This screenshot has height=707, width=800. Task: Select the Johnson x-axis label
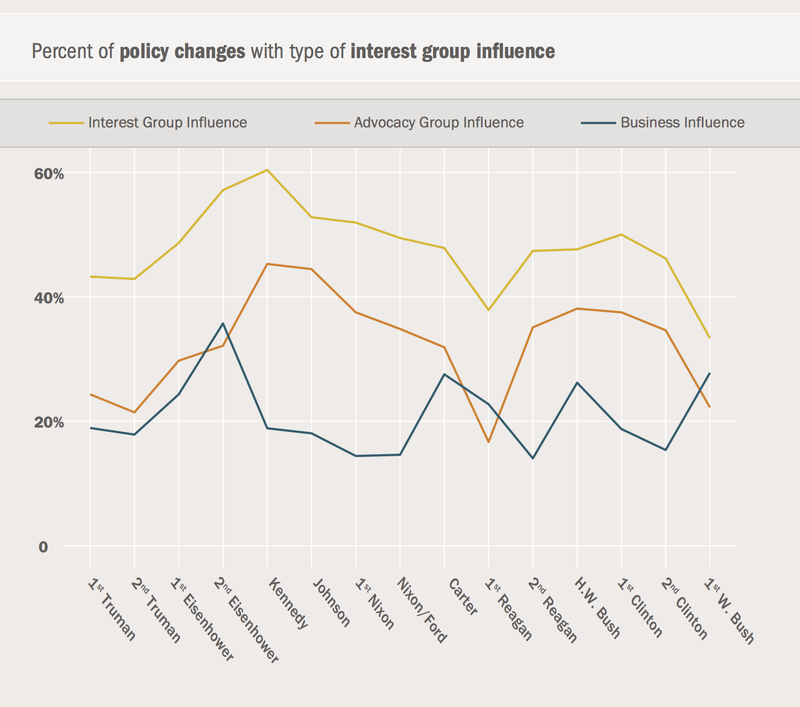tap(331, 600)
